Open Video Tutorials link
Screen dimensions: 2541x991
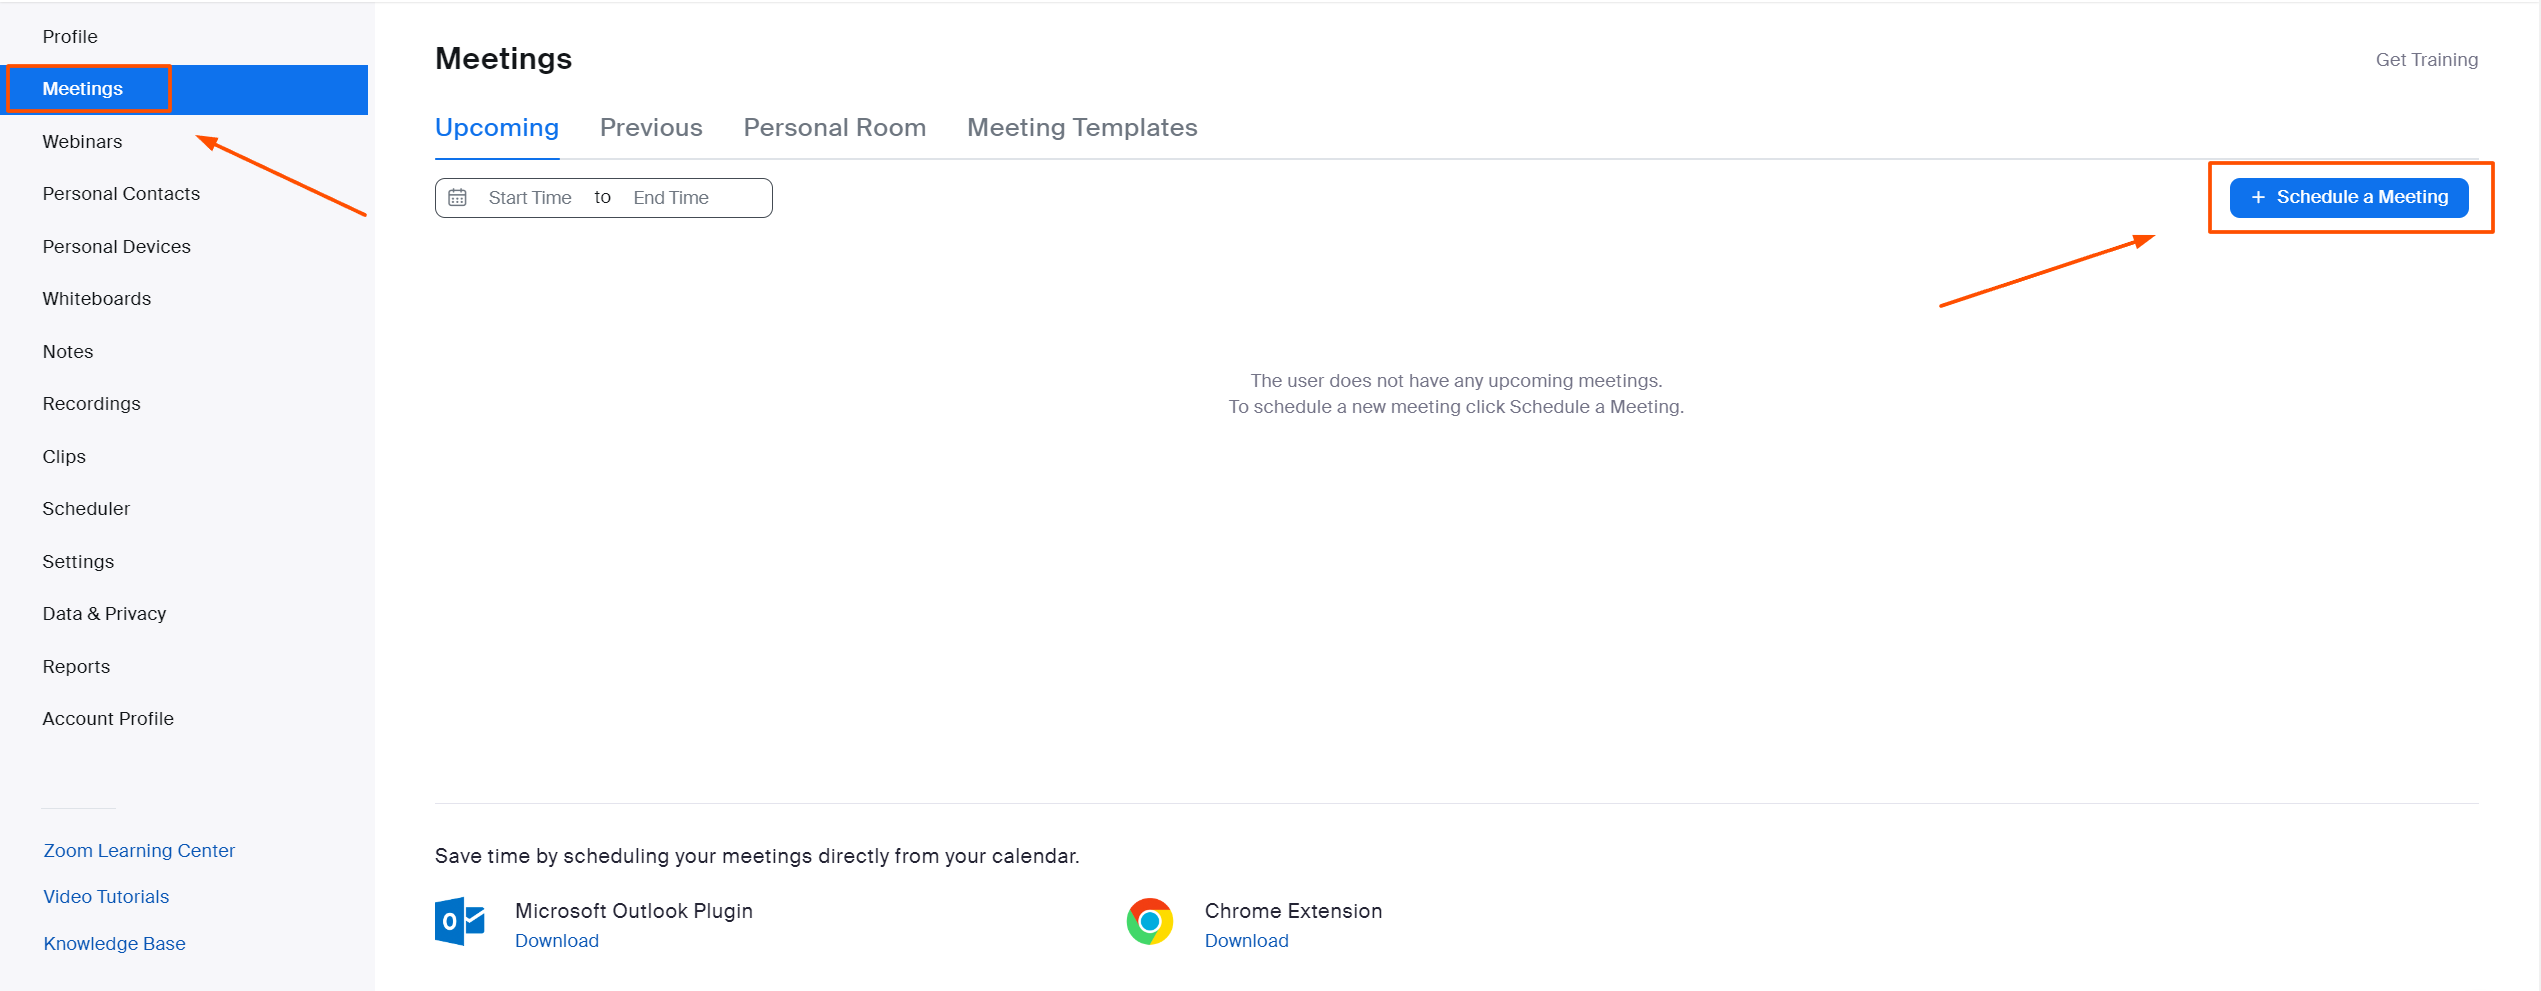coord(106,897)
